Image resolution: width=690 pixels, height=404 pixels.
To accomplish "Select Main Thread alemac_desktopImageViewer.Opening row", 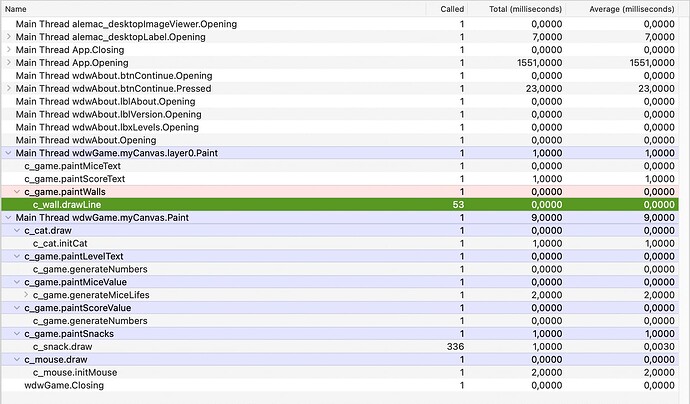I will click(x=340, y=24).
